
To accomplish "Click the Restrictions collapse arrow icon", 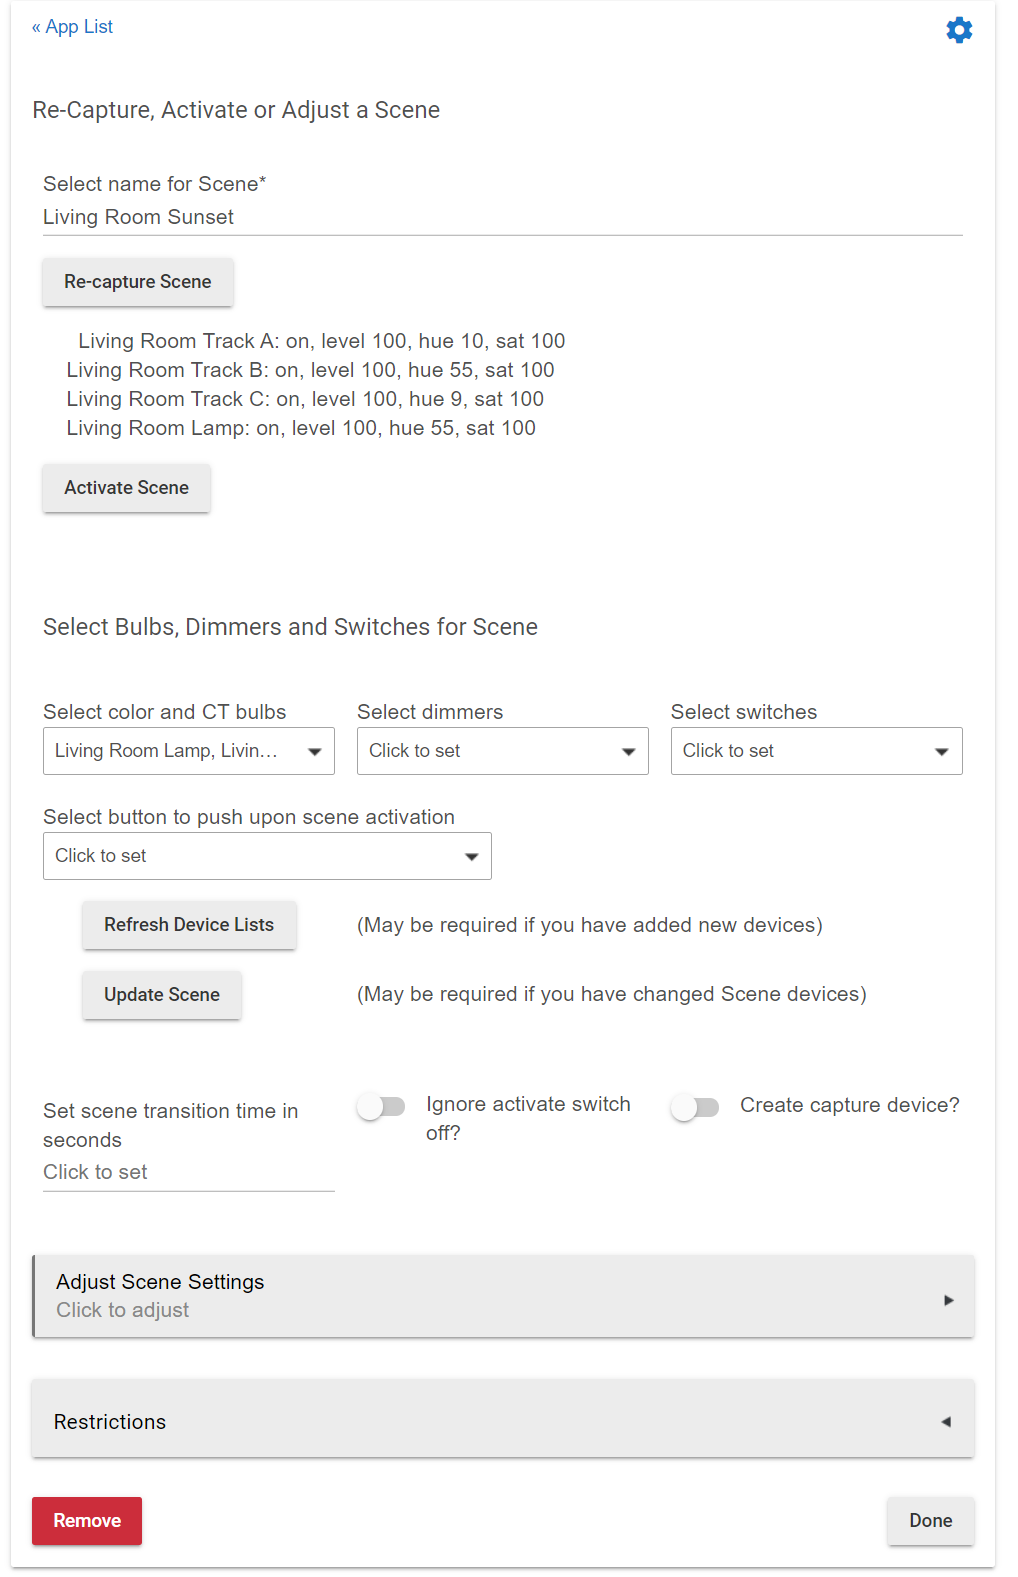I will [x=946, y=1422].
